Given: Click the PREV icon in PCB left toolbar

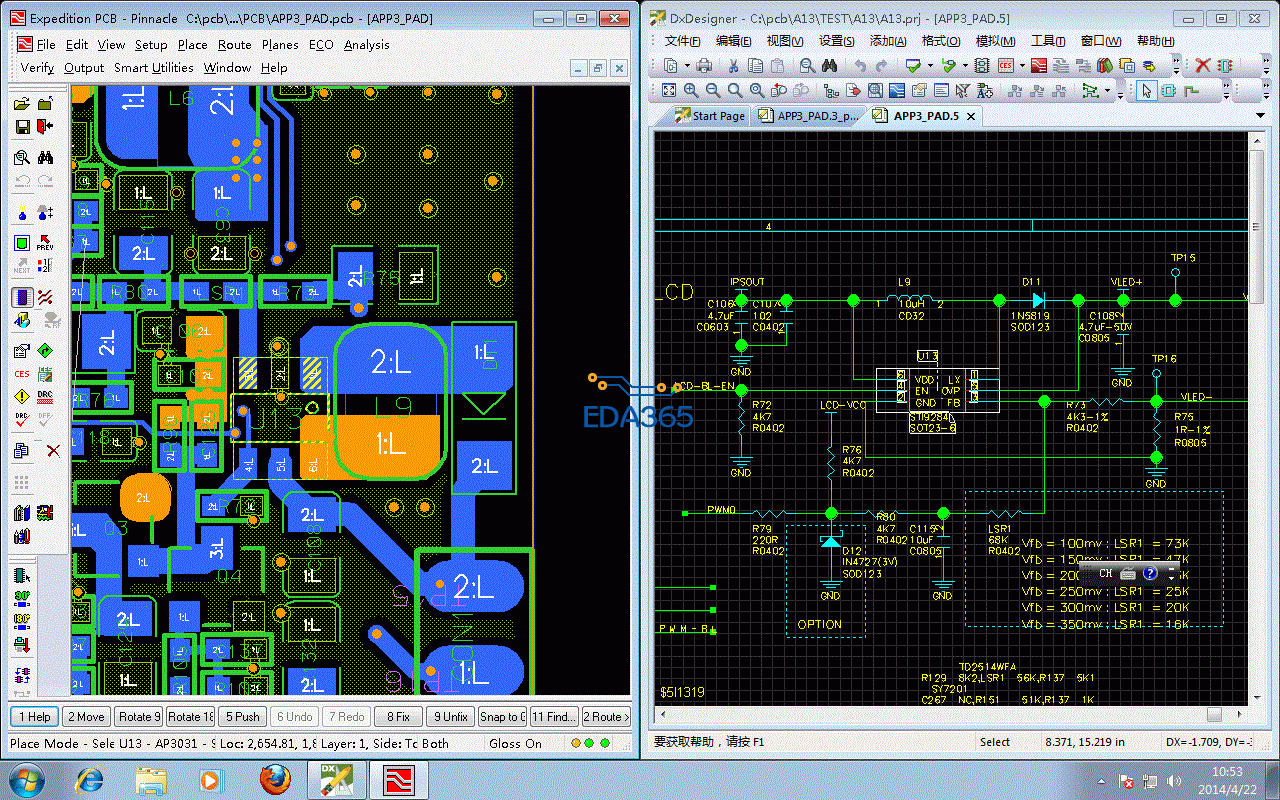Looking at the screenshot, I should (45, 242).
